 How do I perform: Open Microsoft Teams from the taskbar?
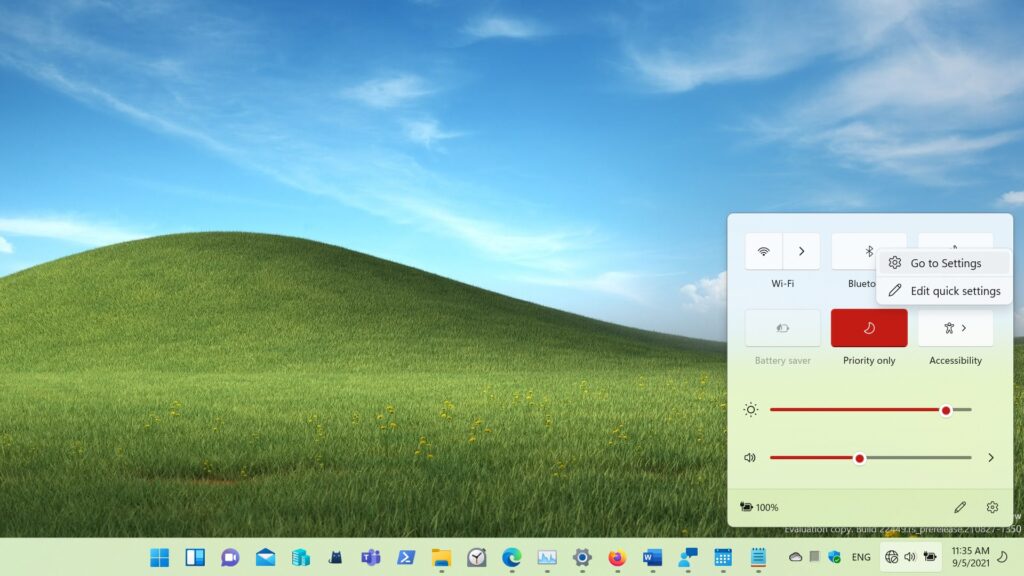click(371, 557)
